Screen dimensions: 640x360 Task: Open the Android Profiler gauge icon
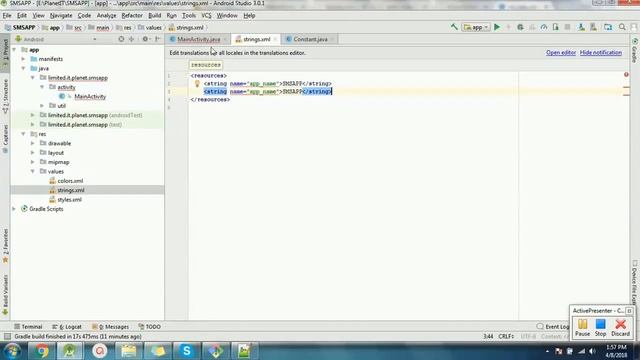coord(544,27)
